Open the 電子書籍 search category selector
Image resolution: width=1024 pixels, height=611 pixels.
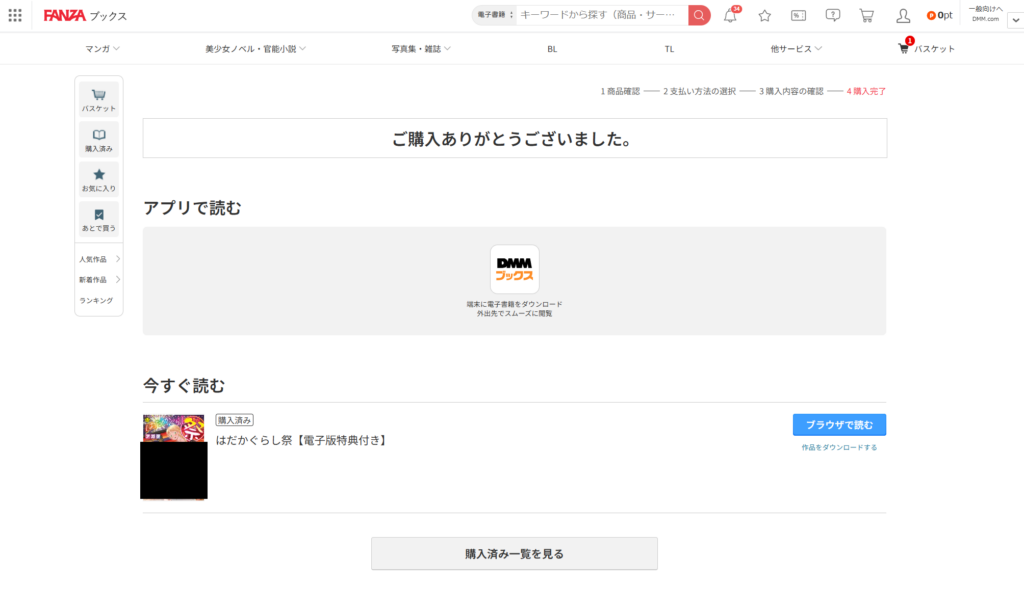point(494,15)
